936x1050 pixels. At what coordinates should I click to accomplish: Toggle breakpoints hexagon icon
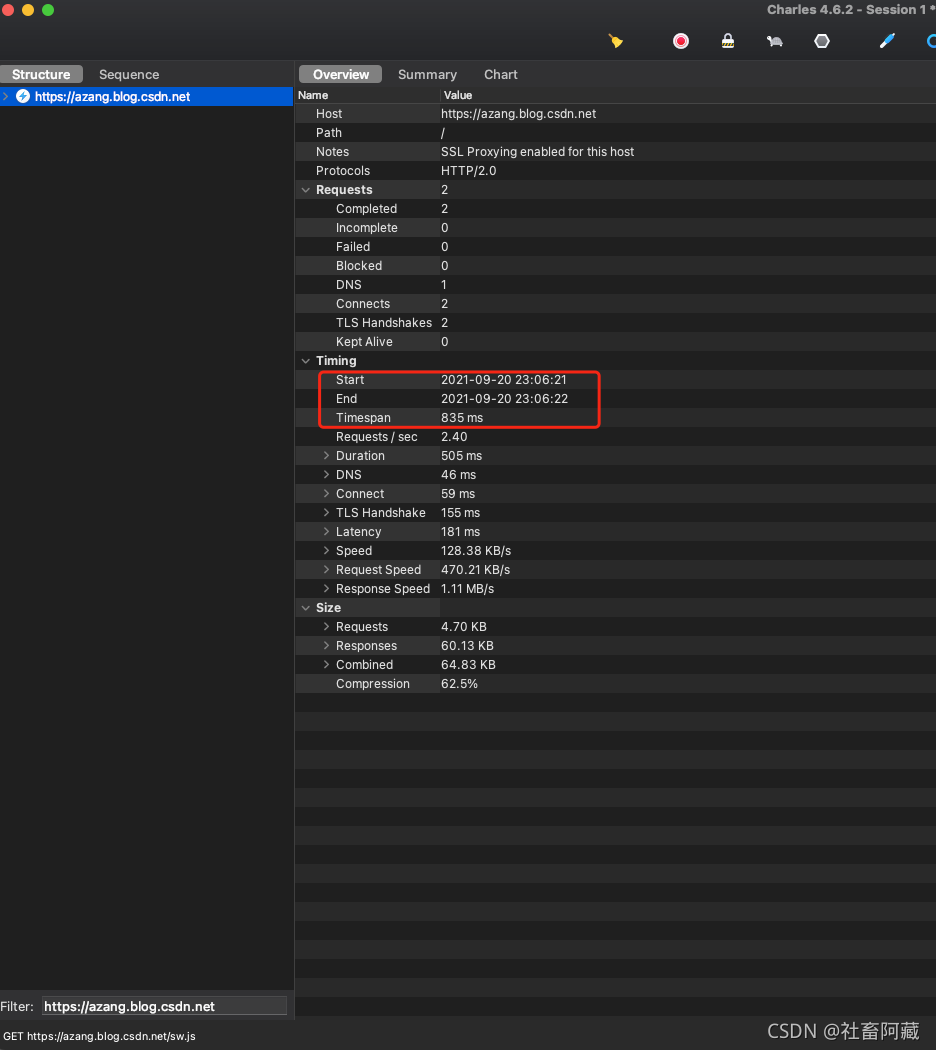pos(822,42)
